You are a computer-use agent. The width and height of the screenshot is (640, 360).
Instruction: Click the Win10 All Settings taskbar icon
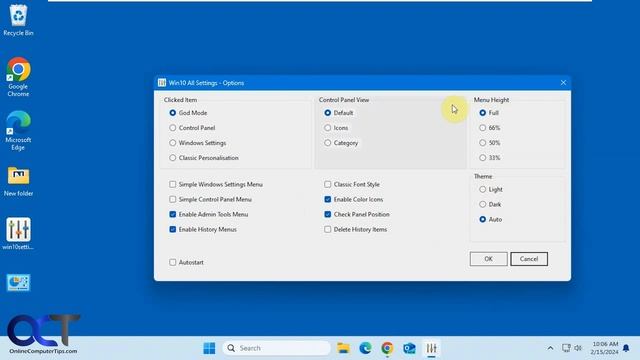[431, 348]
